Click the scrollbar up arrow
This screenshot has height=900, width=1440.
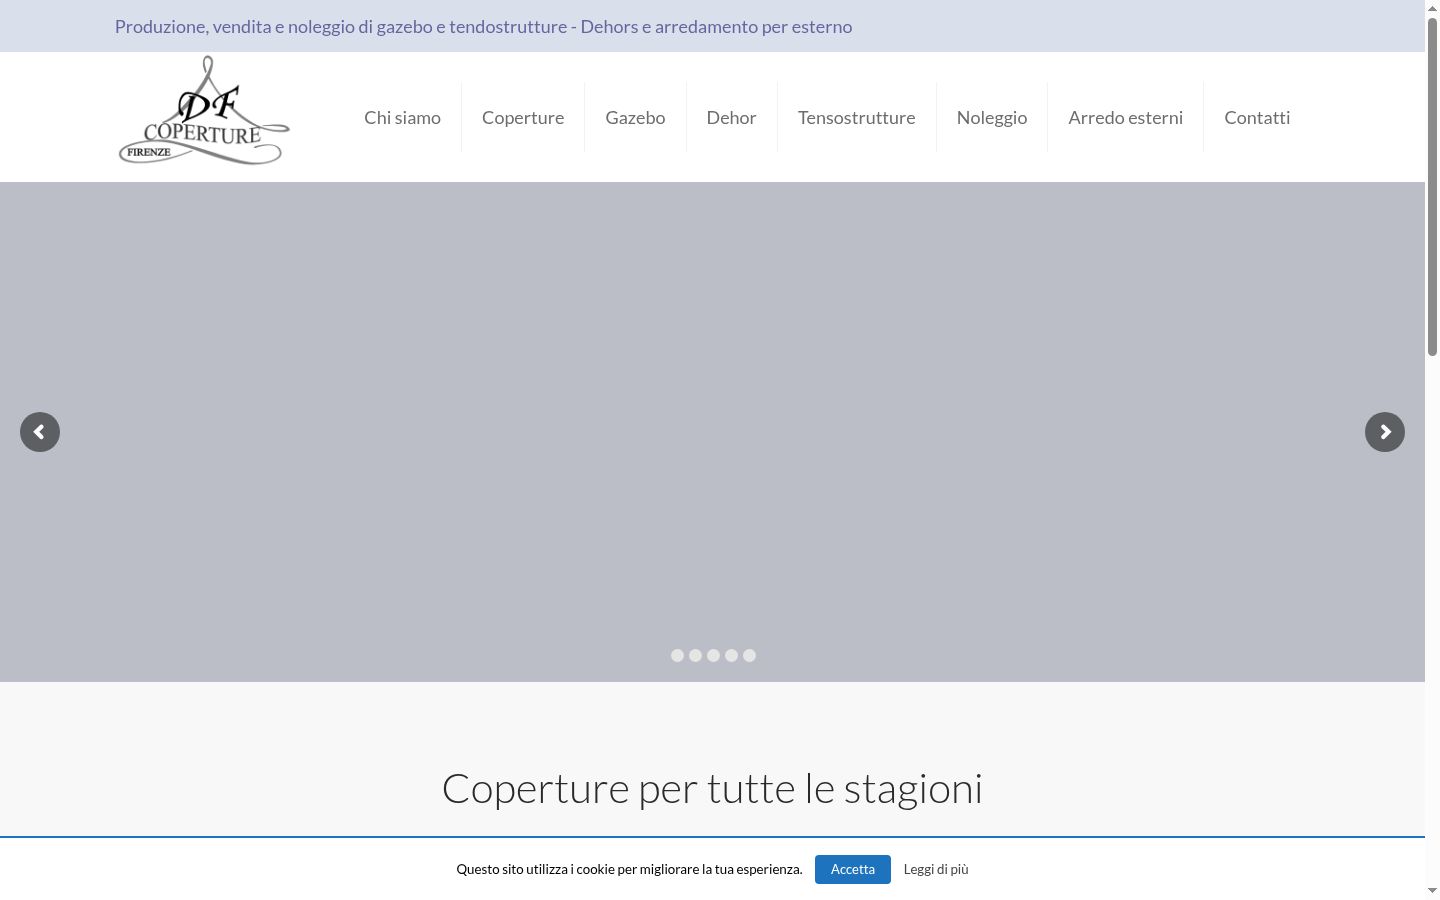pyautogui.click(x=1432, y=7)
